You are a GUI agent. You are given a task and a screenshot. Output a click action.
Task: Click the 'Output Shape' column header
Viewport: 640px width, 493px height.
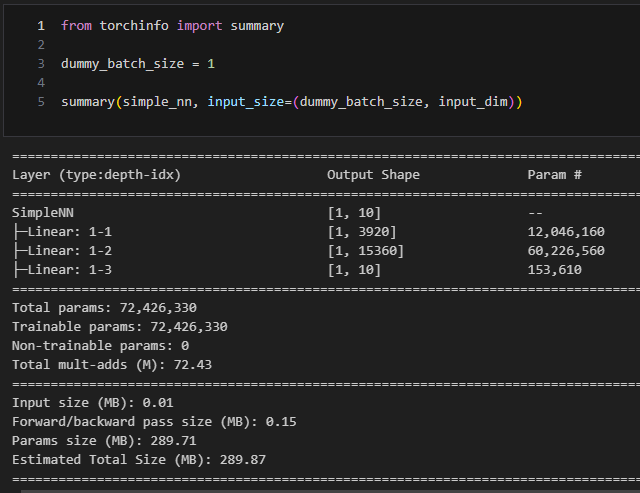pos(373,175)
